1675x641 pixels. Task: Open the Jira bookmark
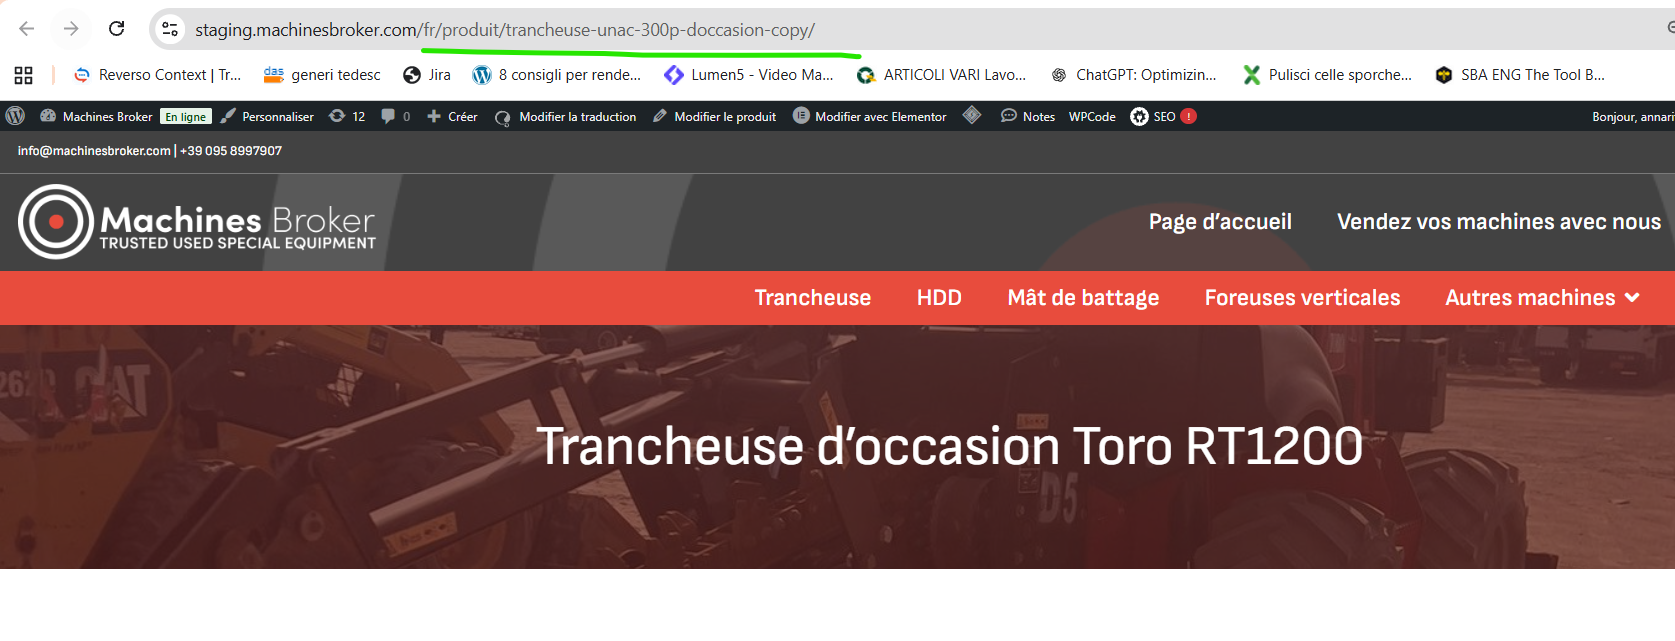pos(427,75)
